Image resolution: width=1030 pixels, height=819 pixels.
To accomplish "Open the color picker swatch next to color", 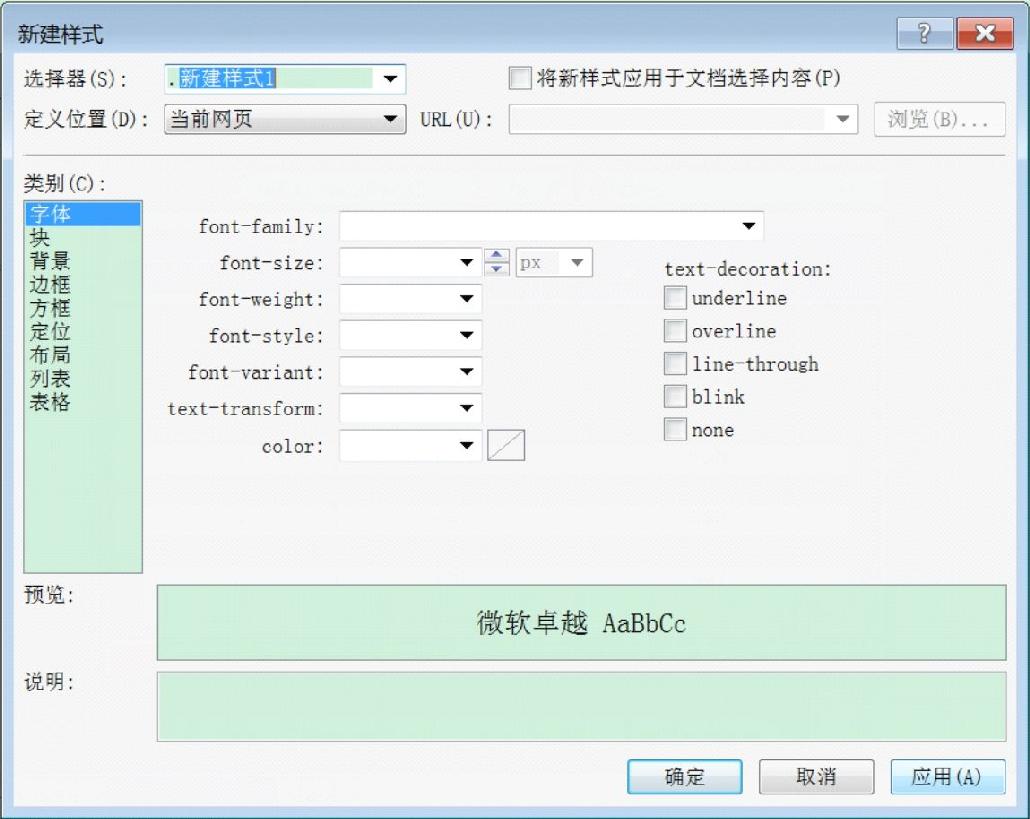I will coord(506,445).
